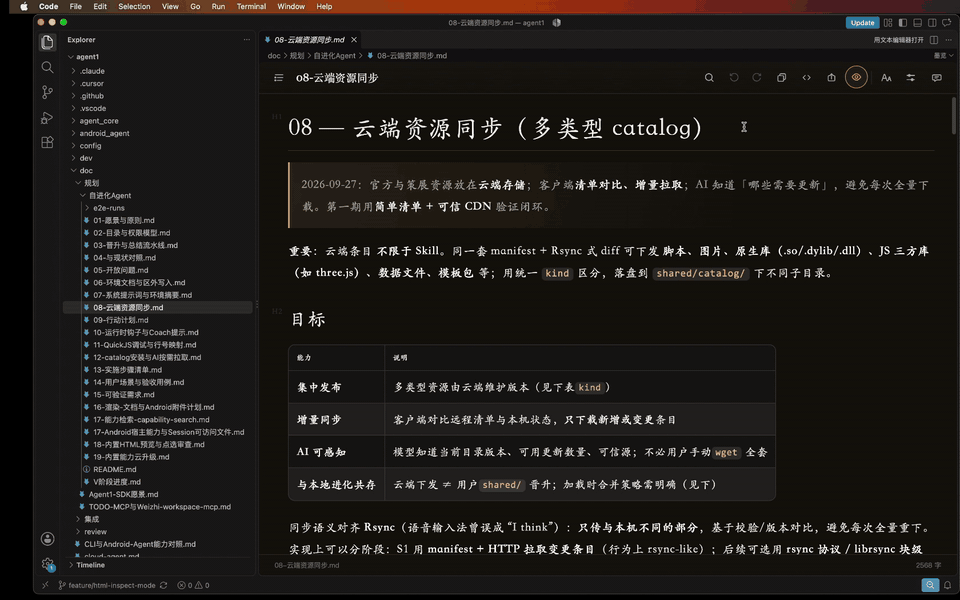This screenshot has width=960, height=600.
Task: Open the Apple menu
Action: click(x=24, y=6)
